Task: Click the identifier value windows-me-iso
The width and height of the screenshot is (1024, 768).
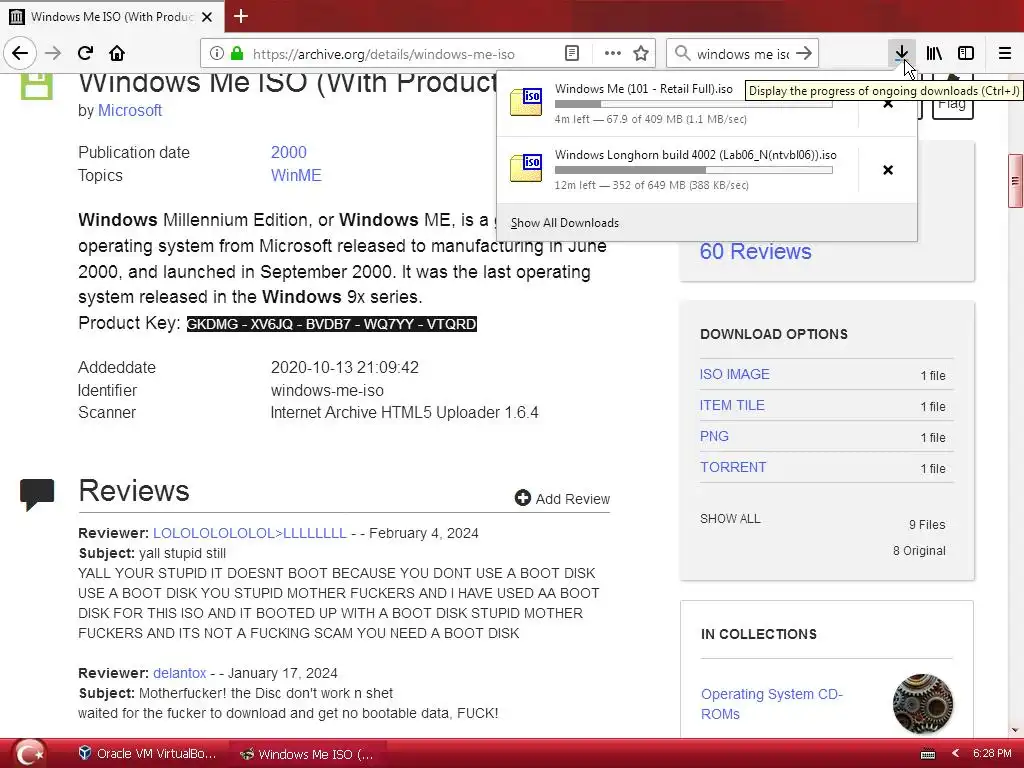Action: point(327,391)
